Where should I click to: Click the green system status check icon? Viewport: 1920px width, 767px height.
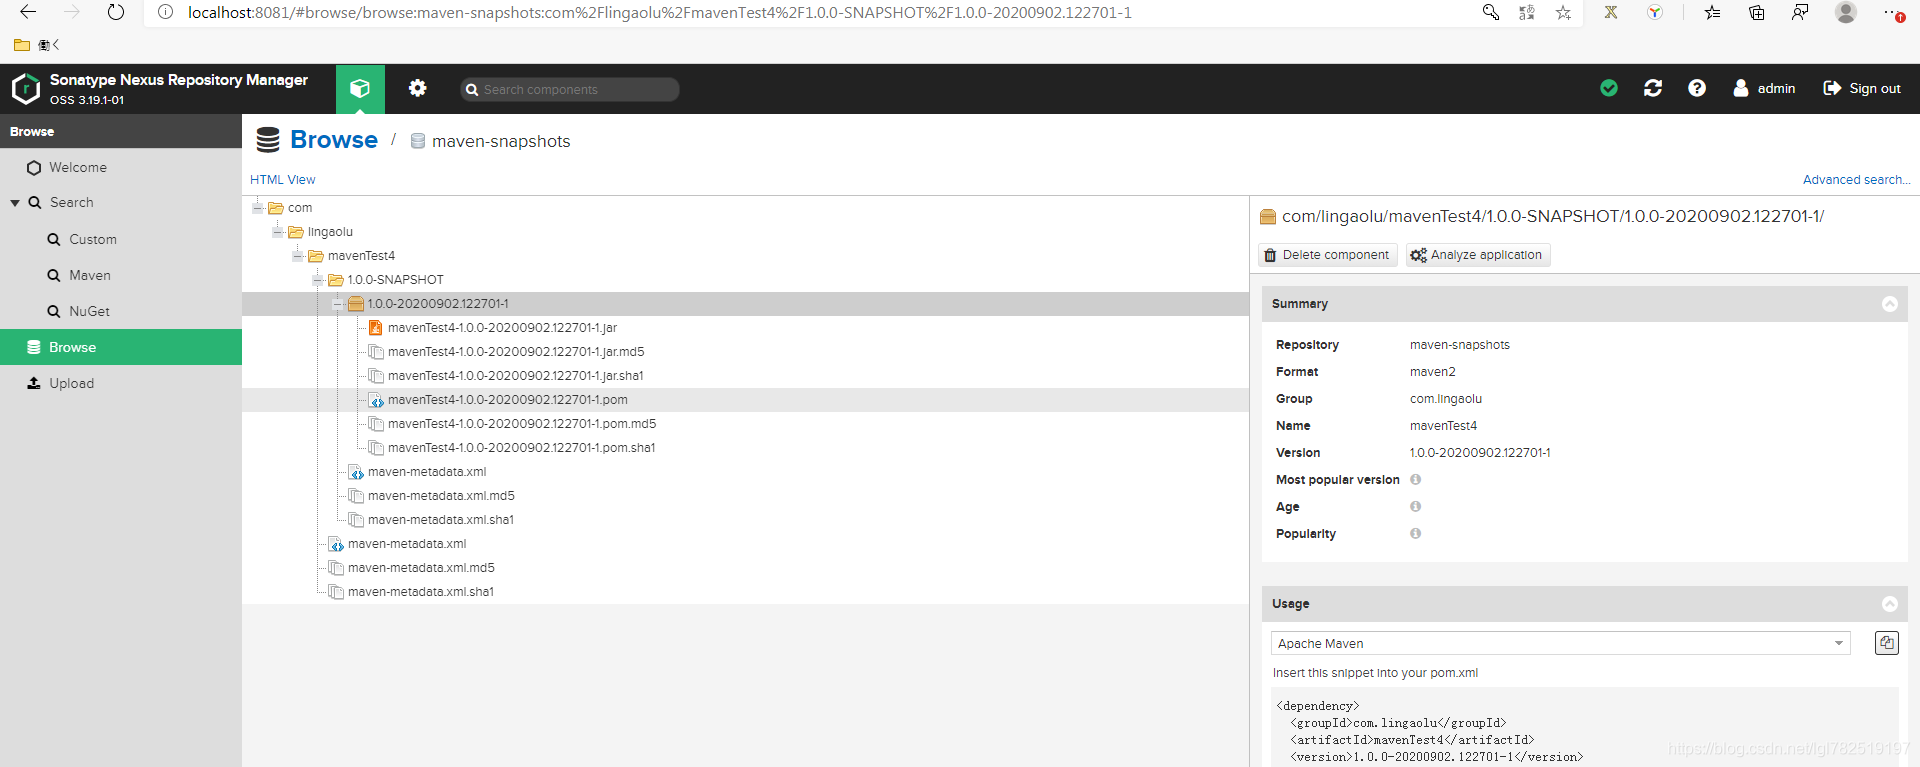pos(1609,88)
